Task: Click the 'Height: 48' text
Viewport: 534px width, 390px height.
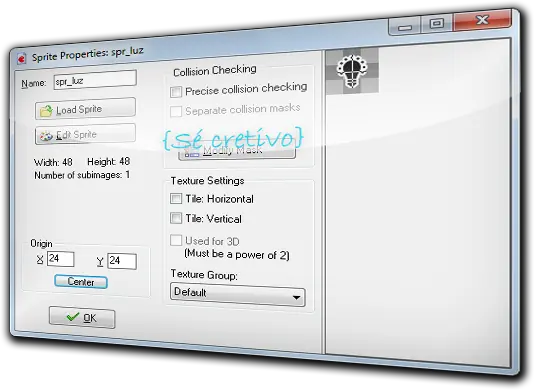Action: coord(108,161)
